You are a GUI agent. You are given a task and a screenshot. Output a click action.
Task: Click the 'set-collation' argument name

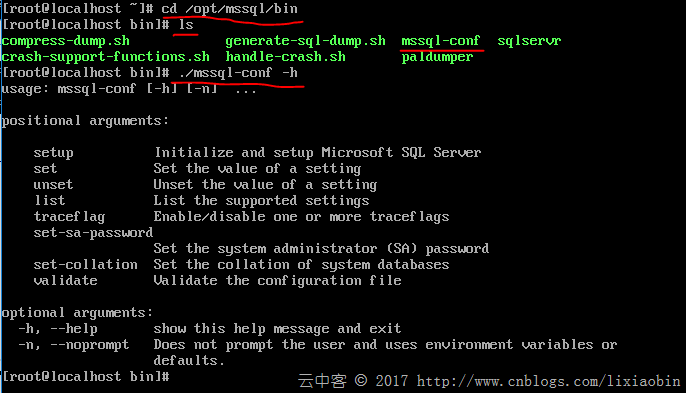click(x=85, y=265)
